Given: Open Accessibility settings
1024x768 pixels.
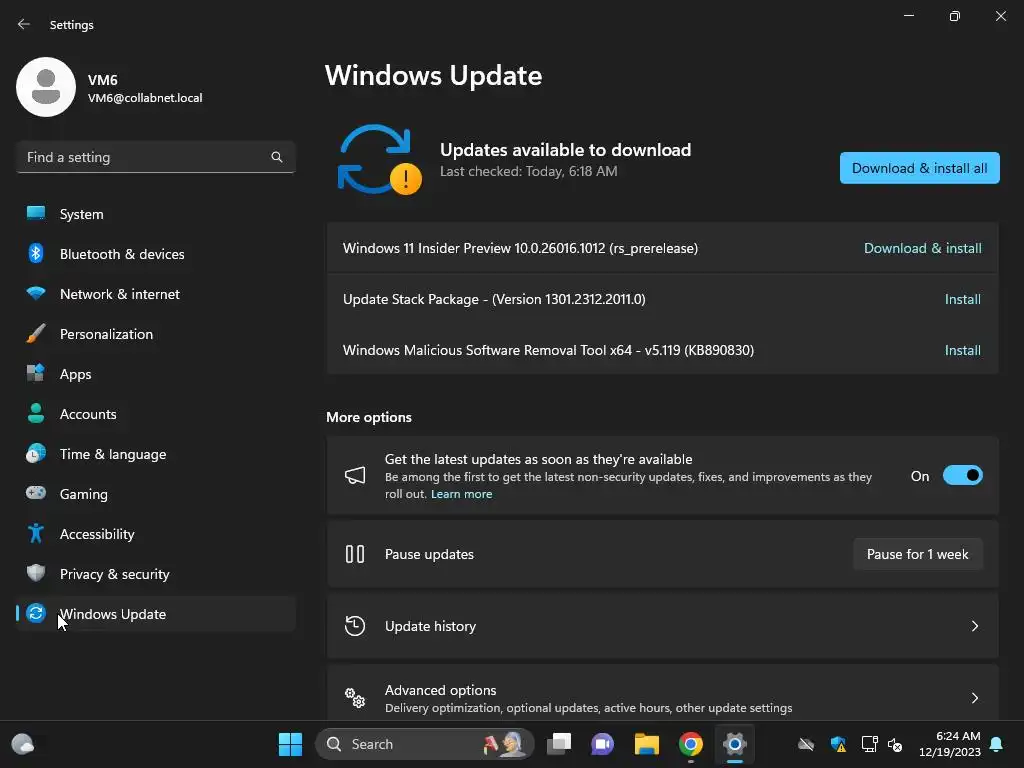Looking at the screenshot, I should pos(156,534).
